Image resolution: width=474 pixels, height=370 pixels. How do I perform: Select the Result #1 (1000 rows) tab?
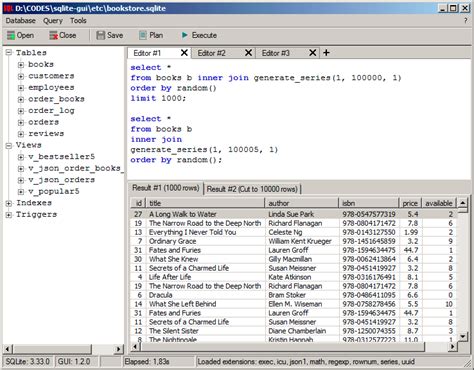[166, 188]
